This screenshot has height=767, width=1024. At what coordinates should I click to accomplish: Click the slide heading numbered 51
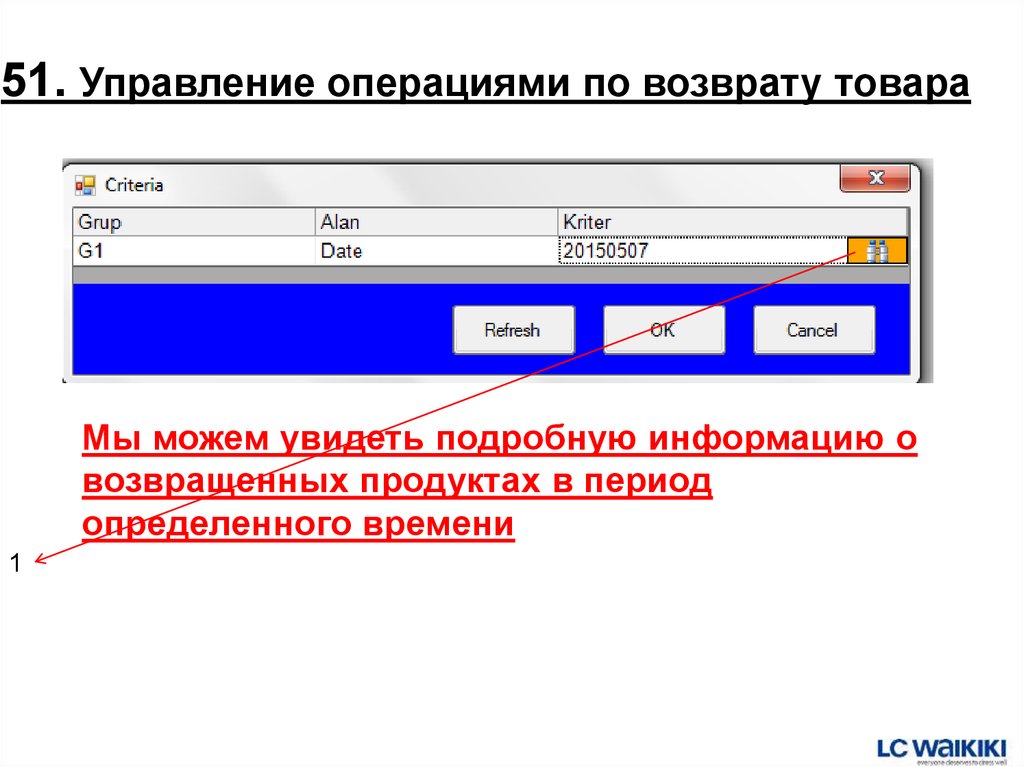point(486,84)
